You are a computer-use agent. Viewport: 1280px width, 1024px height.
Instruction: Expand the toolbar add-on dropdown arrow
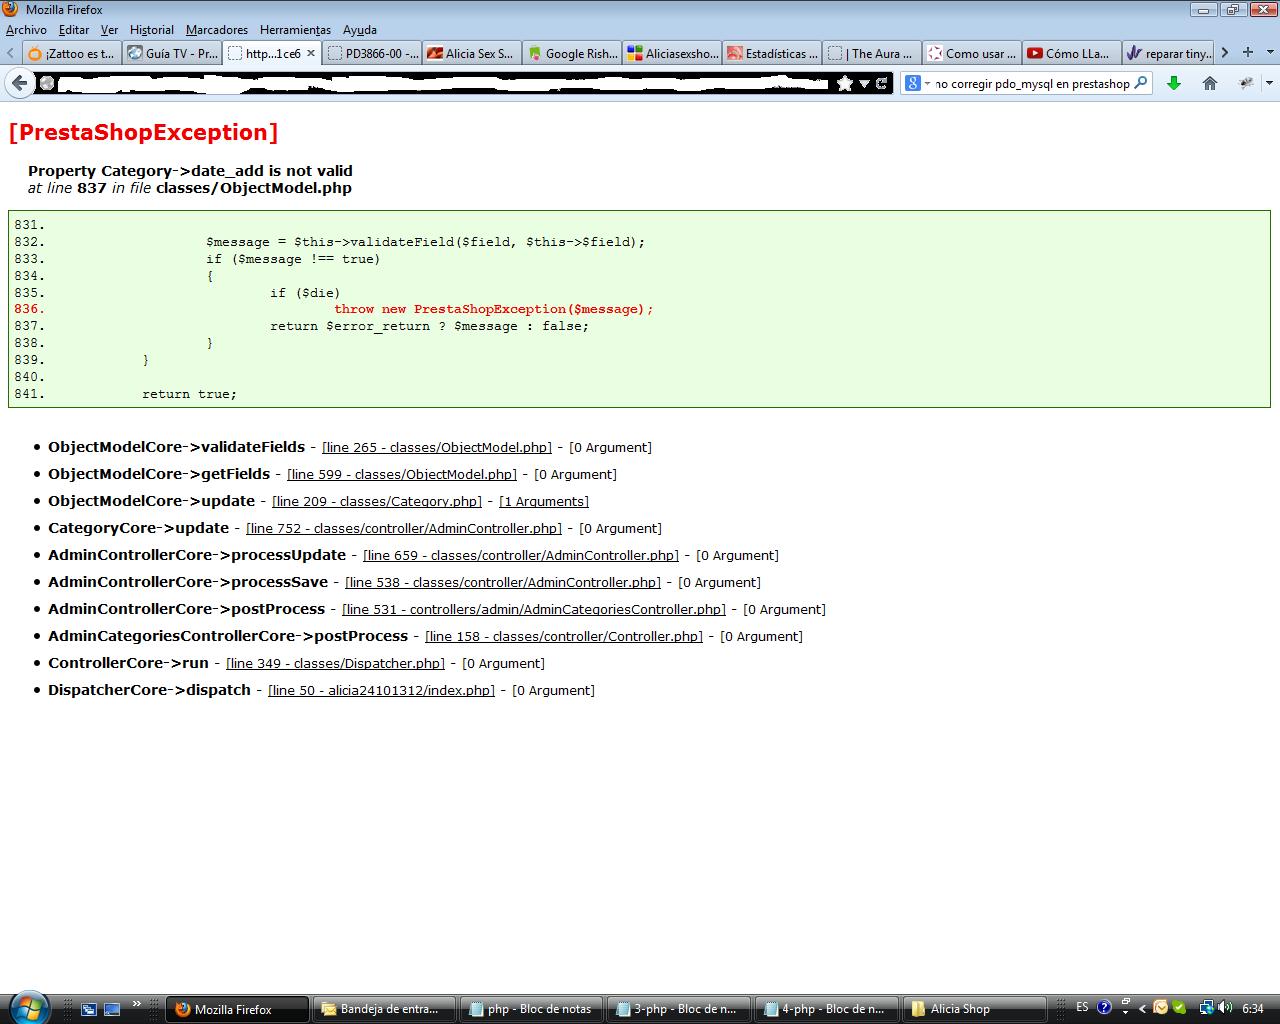1269,83
